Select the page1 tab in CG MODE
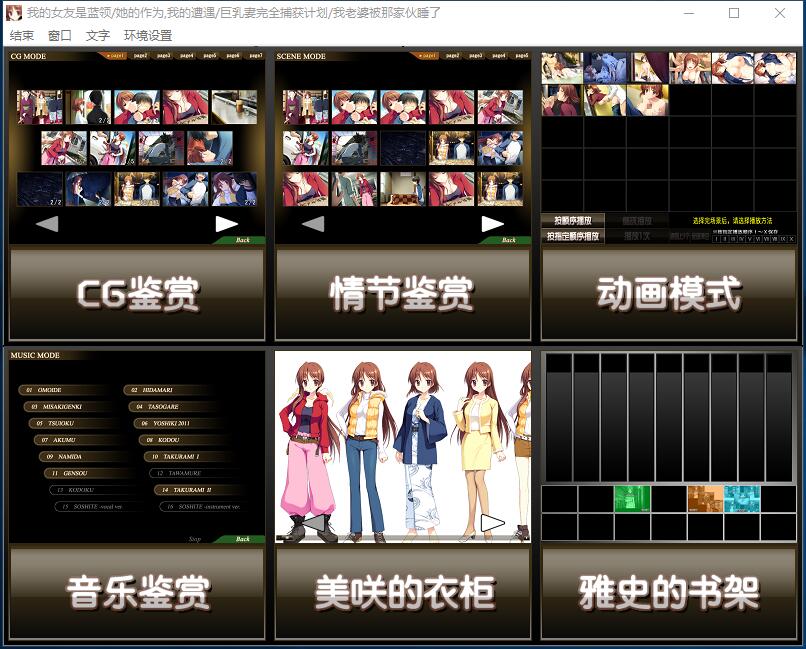 (x=116, y=55)
